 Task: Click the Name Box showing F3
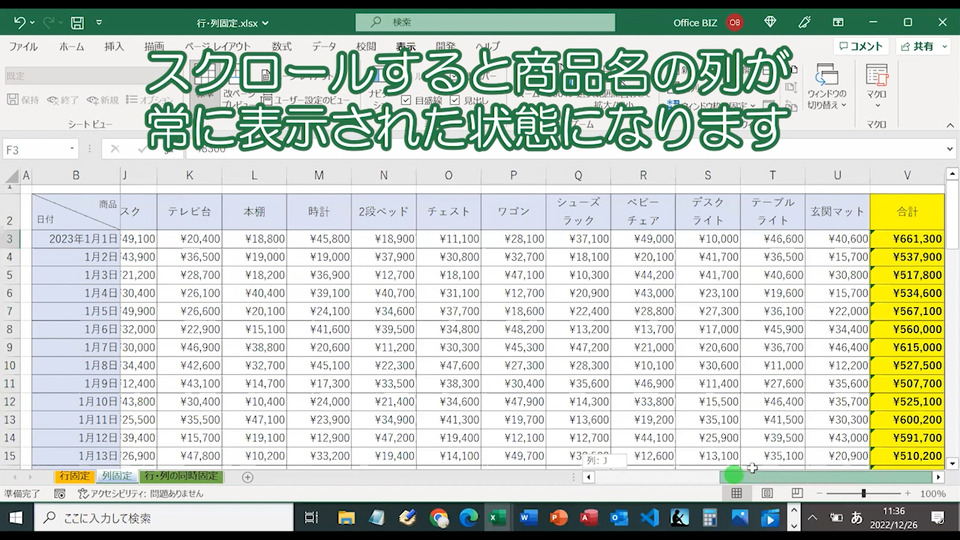pos(34,149)
